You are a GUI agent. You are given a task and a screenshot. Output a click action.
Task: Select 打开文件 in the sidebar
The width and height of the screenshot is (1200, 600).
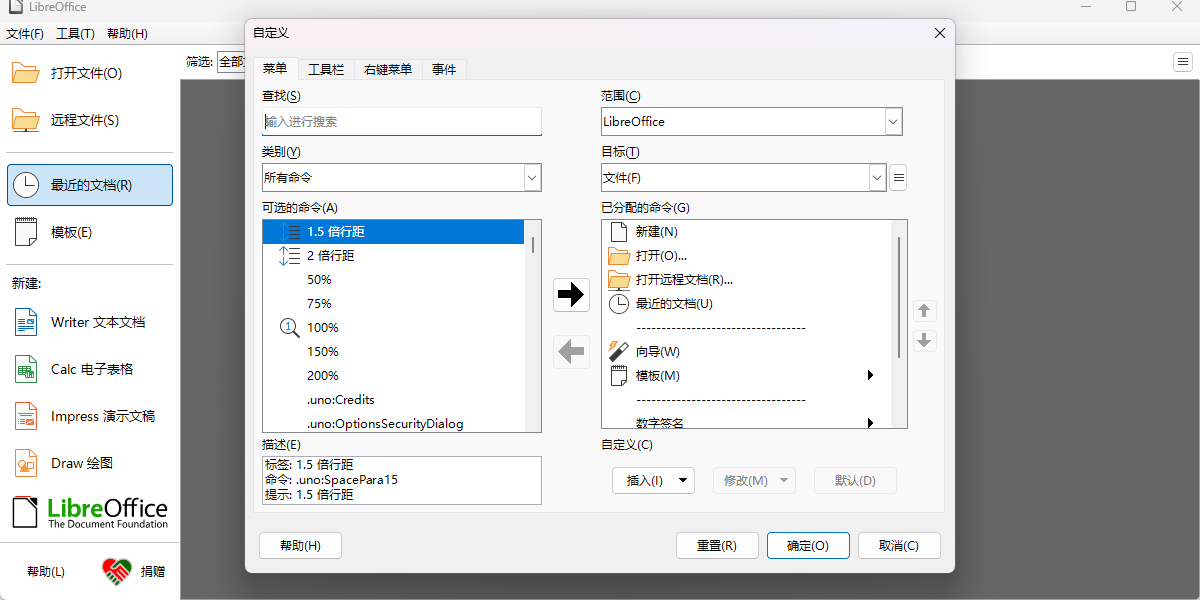click(88, 73)
